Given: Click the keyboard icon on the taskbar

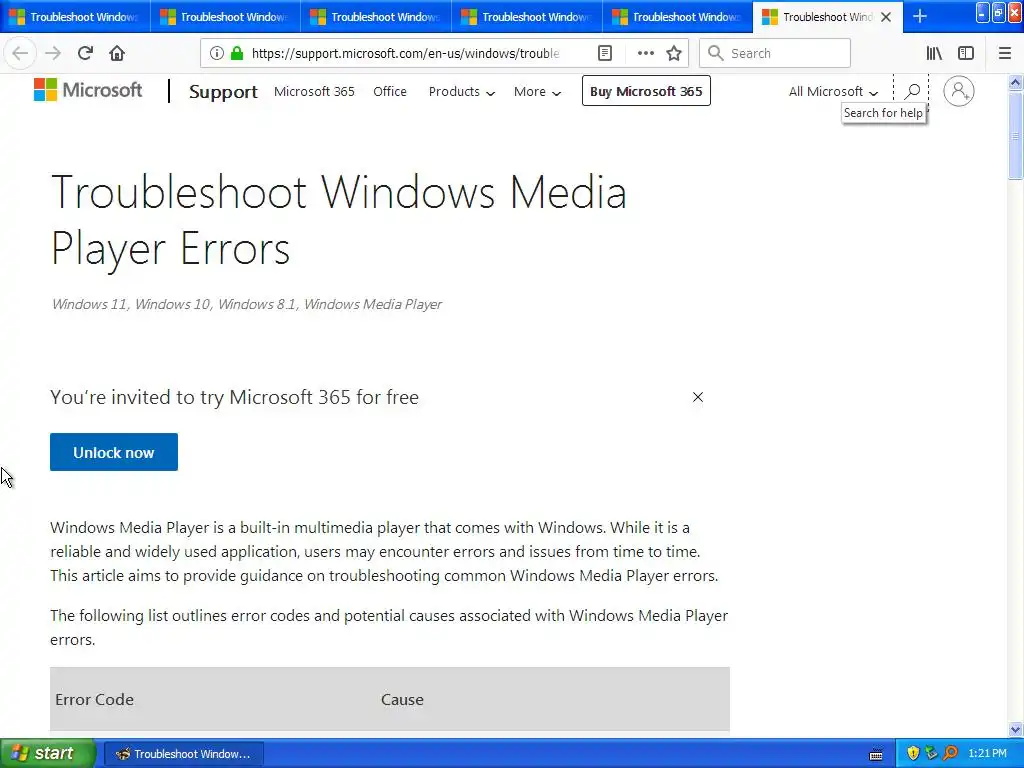Looking at the screenshot, I should [876, 754].
